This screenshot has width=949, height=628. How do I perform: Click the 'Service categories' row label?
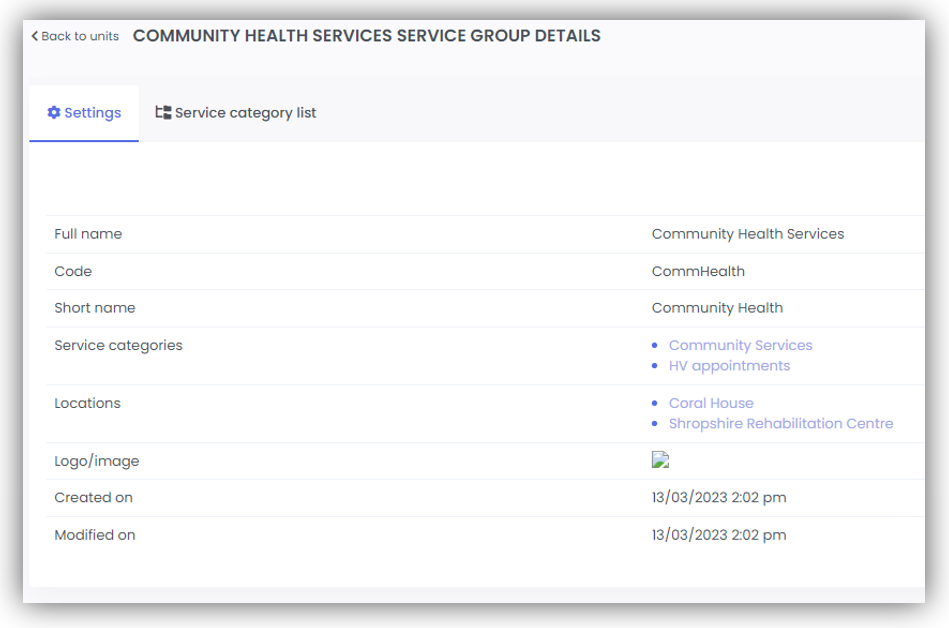118,345
